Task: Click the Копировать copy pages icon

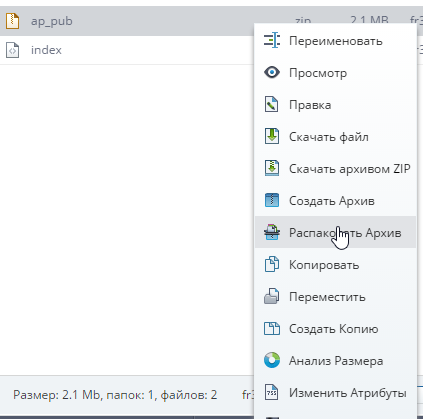Action: (272, 264)
